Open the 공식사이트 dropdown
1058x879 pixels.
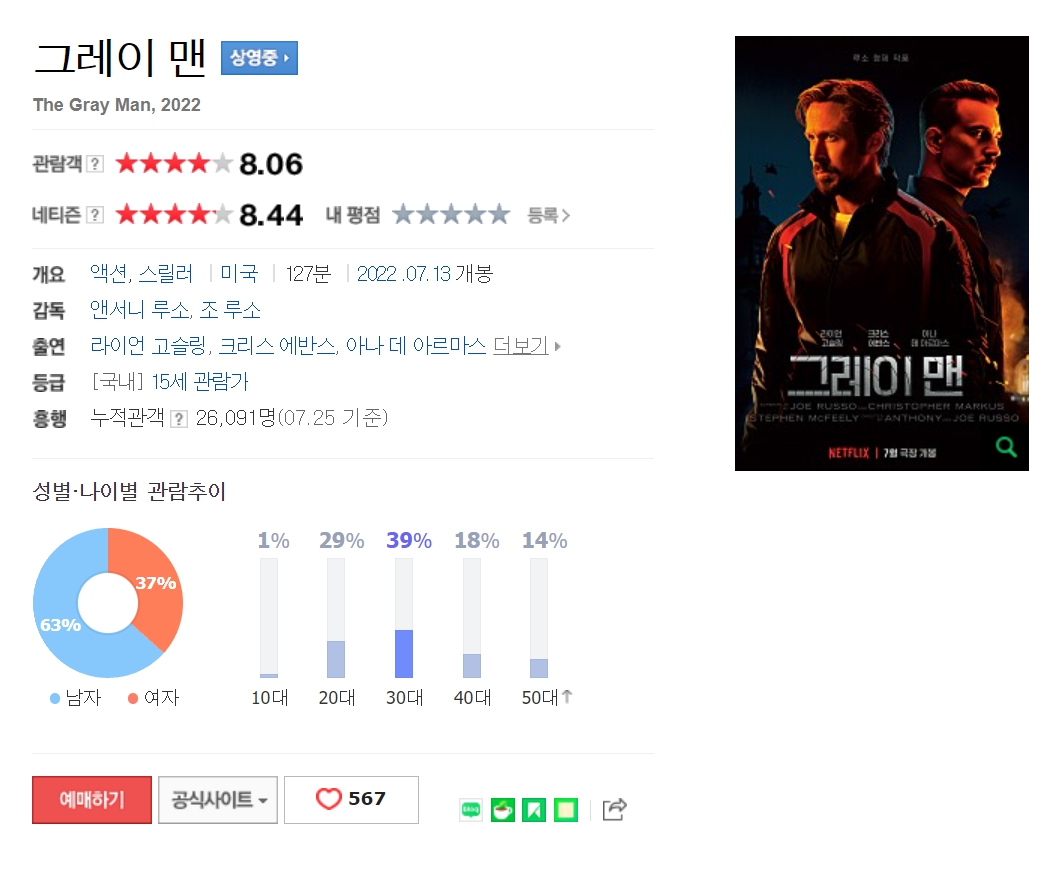click(x=218, y=799)
